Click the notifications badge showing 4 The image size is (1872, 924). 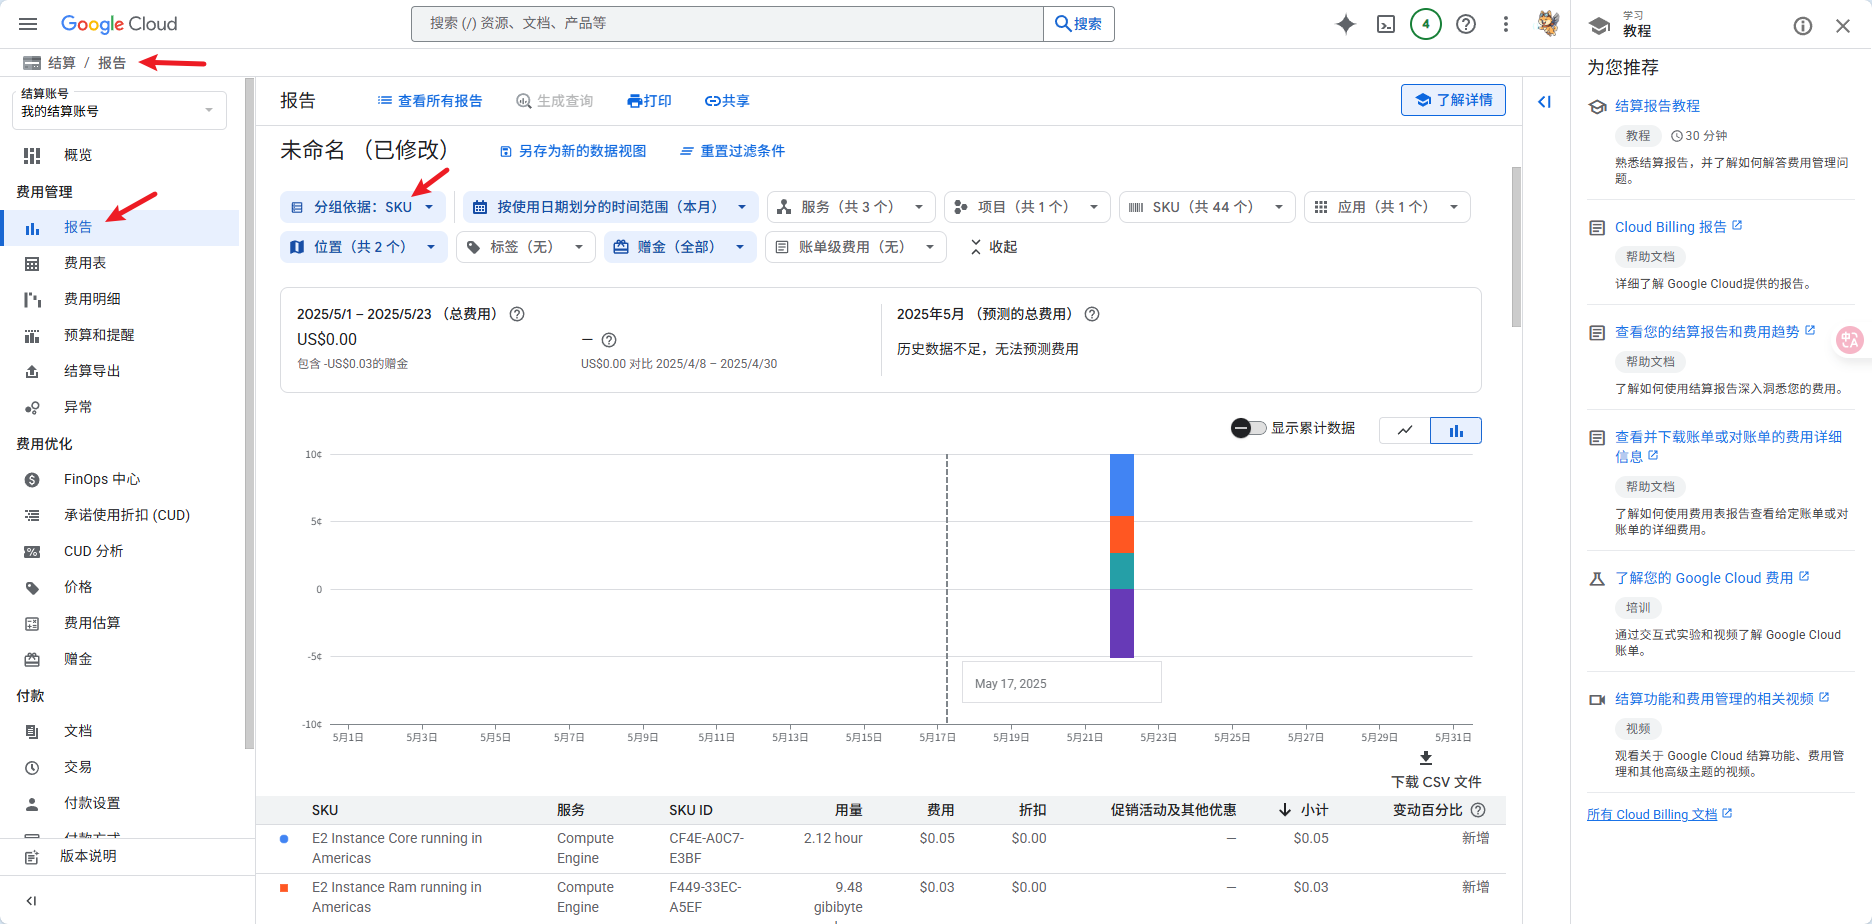point(1425,24)
